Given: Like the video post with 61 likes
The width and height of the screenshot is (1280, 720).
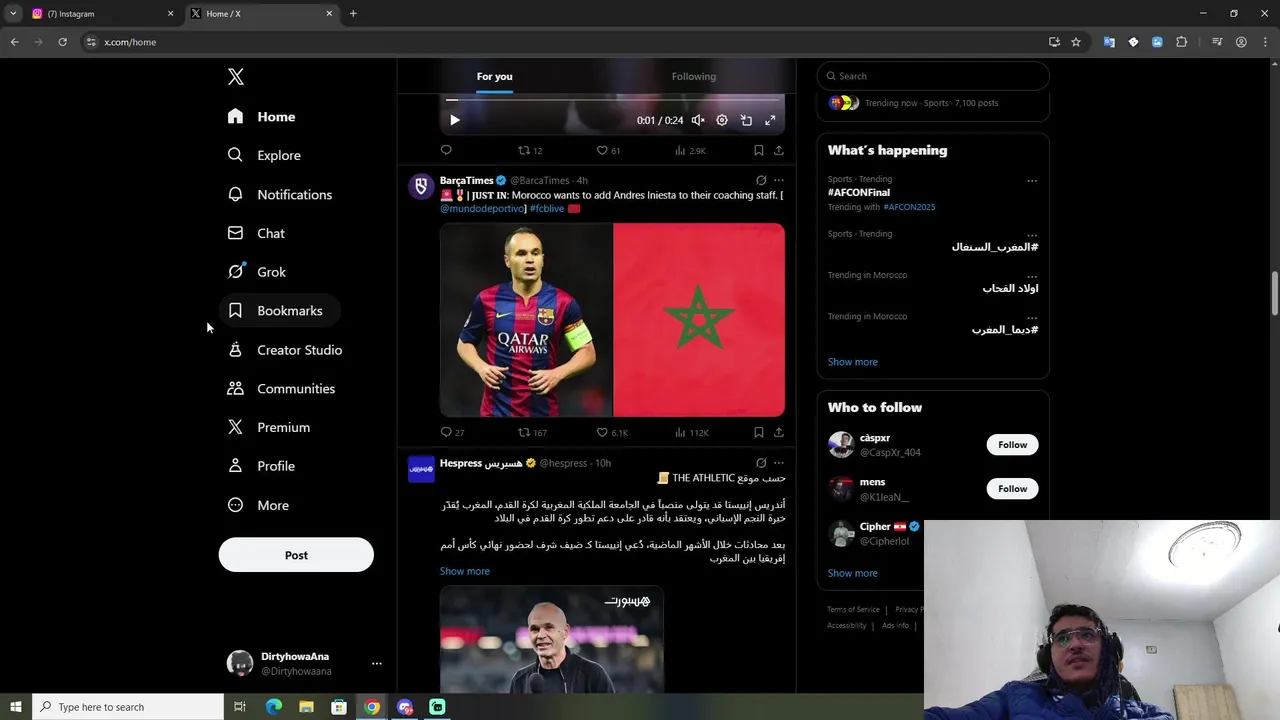Looking at the screenshot, I should [608, 150].
